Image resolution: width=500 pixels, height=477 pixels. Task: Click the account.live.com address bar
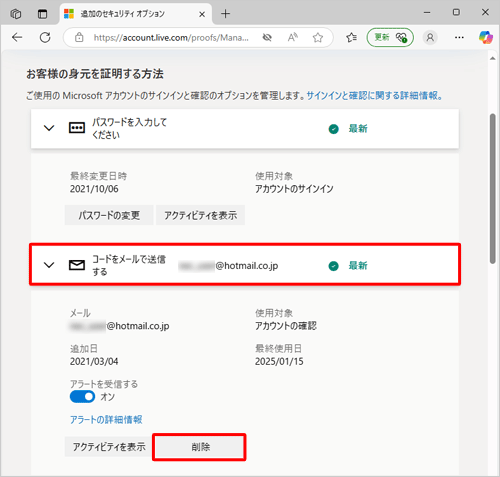tap(171, 38)
